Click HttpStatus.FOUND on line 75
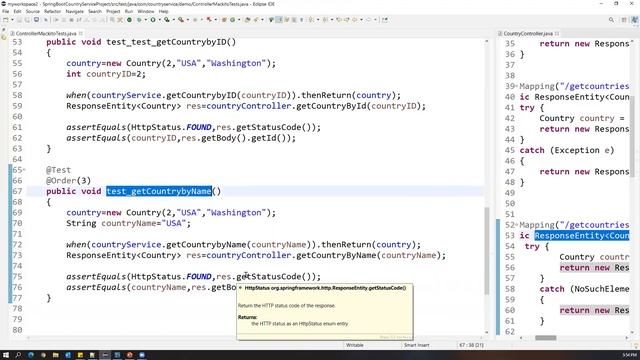The width and height of the screenshot is (640, 360). (171, 276)
